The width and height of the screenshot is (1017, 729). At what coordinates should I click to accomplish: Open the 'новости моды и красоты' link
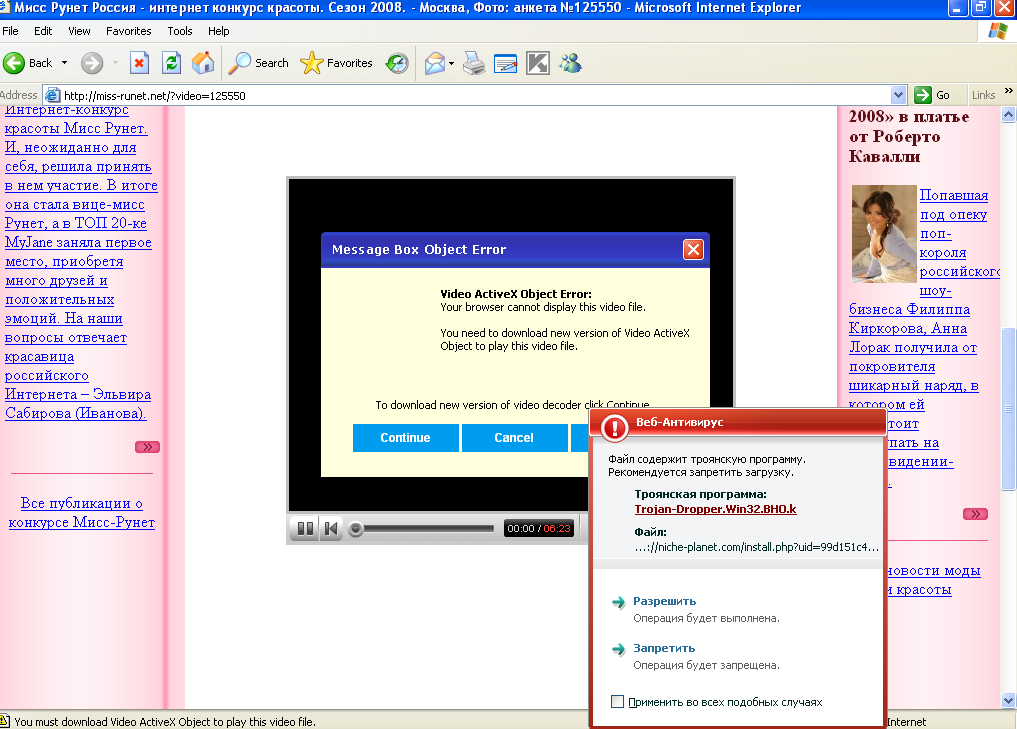pyautogui.click(x=933, y=580)
